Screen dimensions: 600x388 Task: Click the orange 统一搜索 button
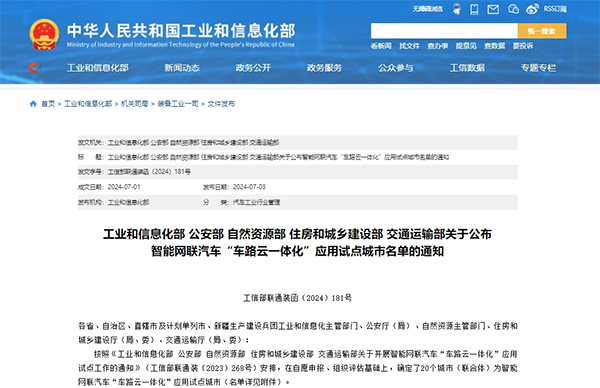click(542, 31)
